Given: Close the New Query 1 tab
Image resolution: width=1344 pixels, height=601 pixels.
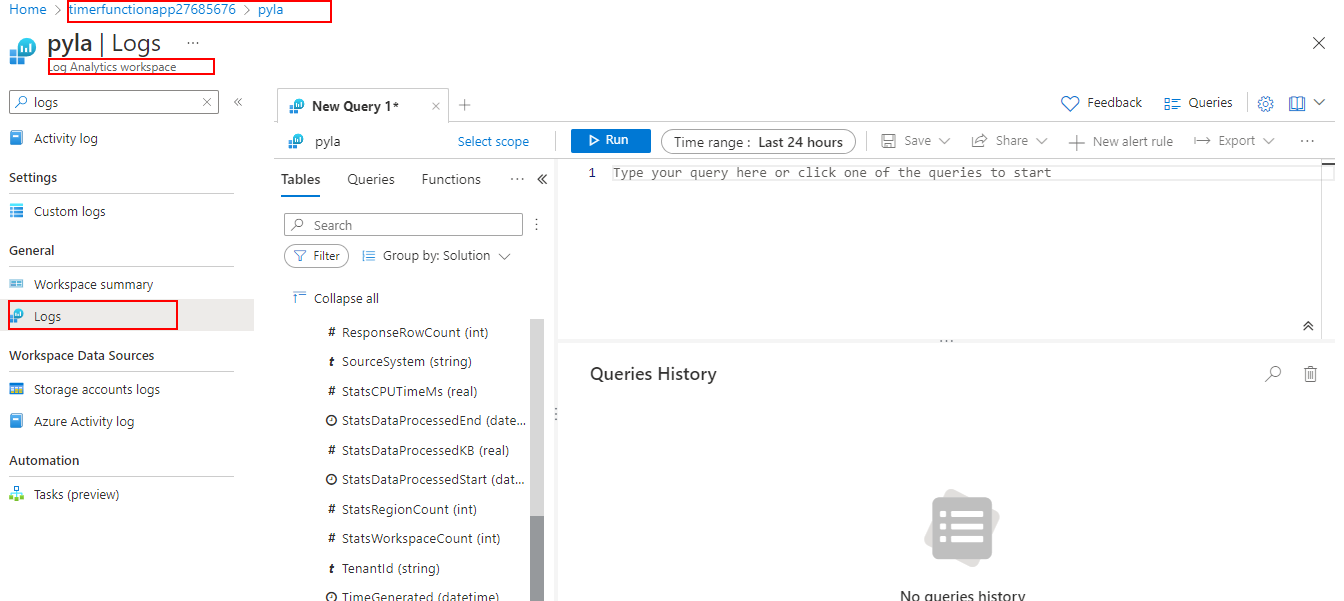Looking at the screenshot, I should (x=436, y=106).
